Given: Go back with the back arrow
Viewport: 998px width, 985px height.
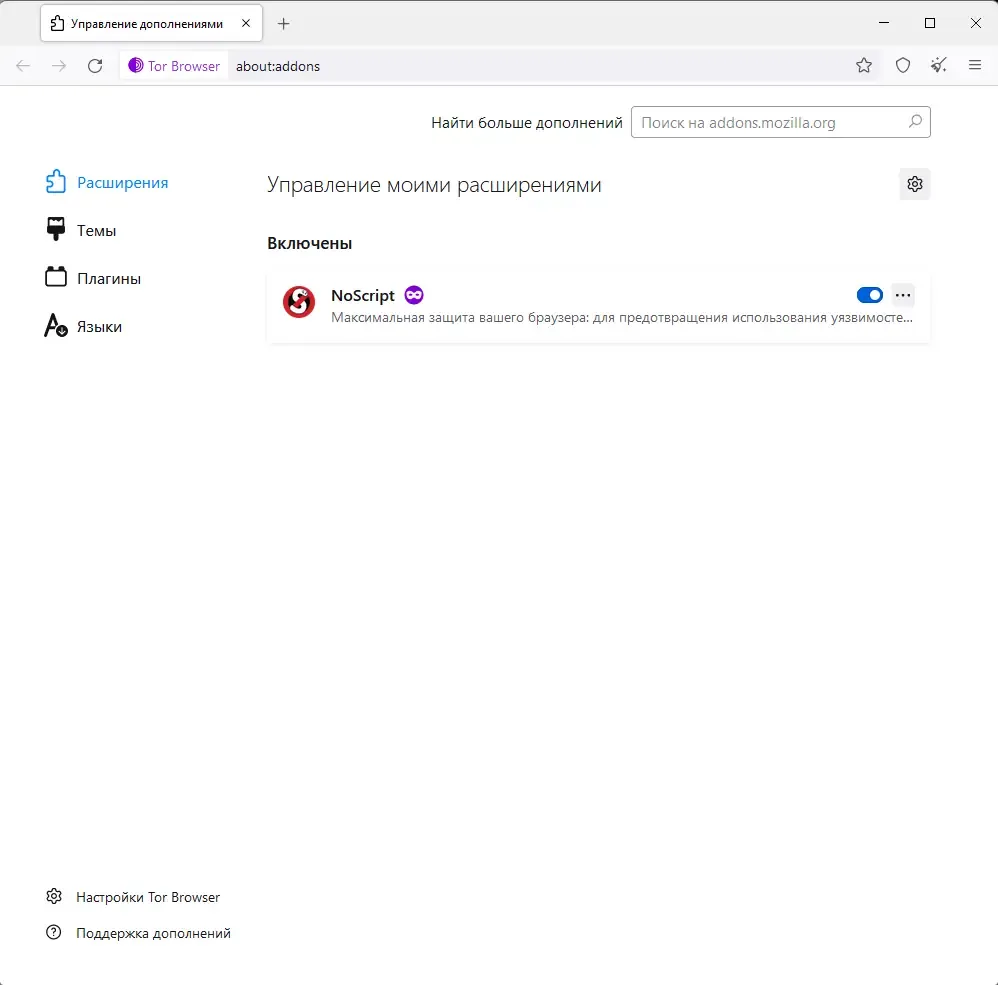Looking at the screenshot, I should tap(23, 66).
